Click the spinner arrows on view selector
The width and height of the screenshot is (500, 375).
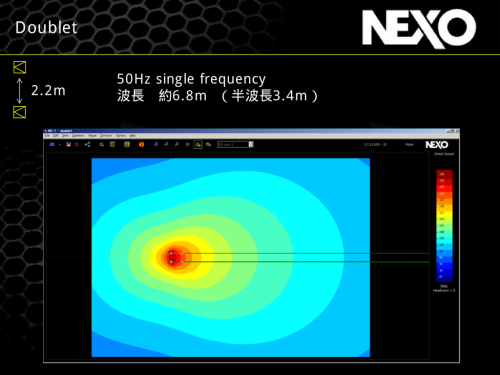pos(251,144)
